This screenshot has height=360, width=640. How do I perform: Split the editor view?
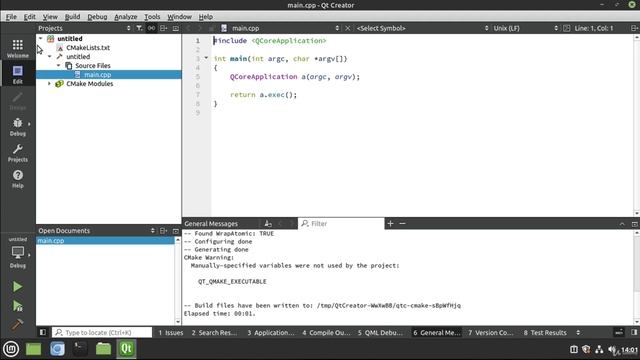coord(634,28)
